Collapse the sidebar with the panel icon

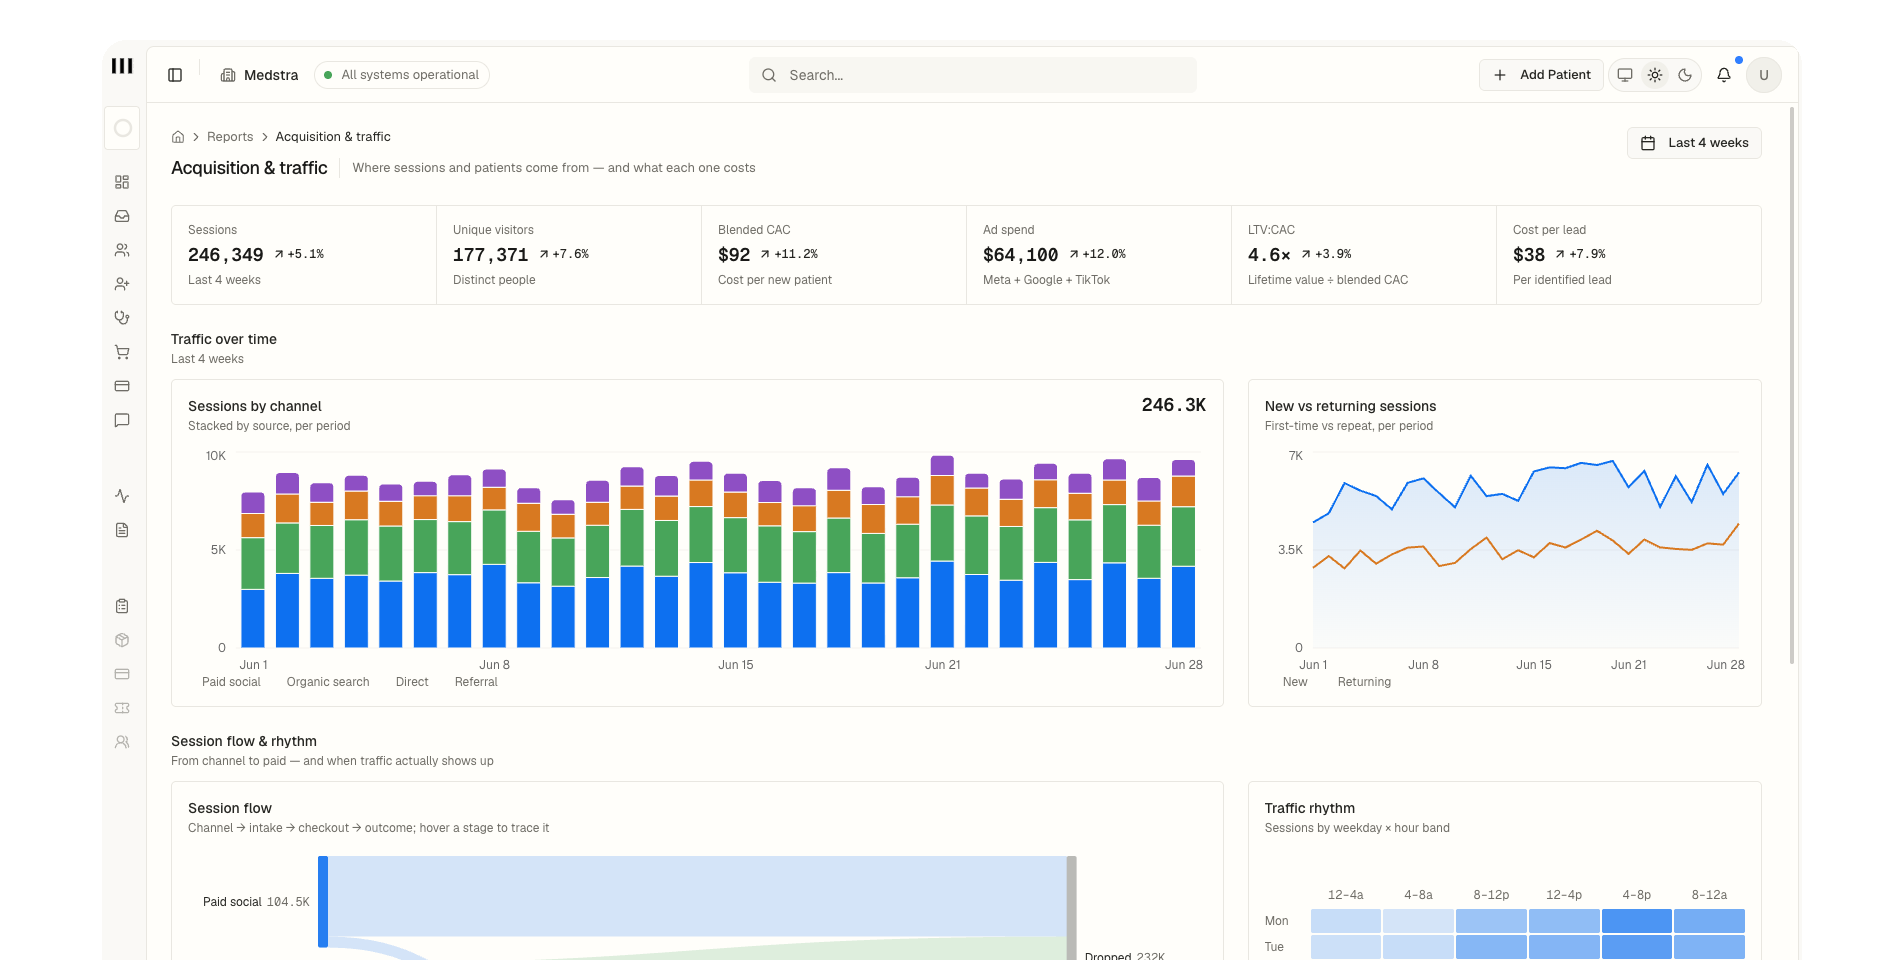[x=175, y=75]
